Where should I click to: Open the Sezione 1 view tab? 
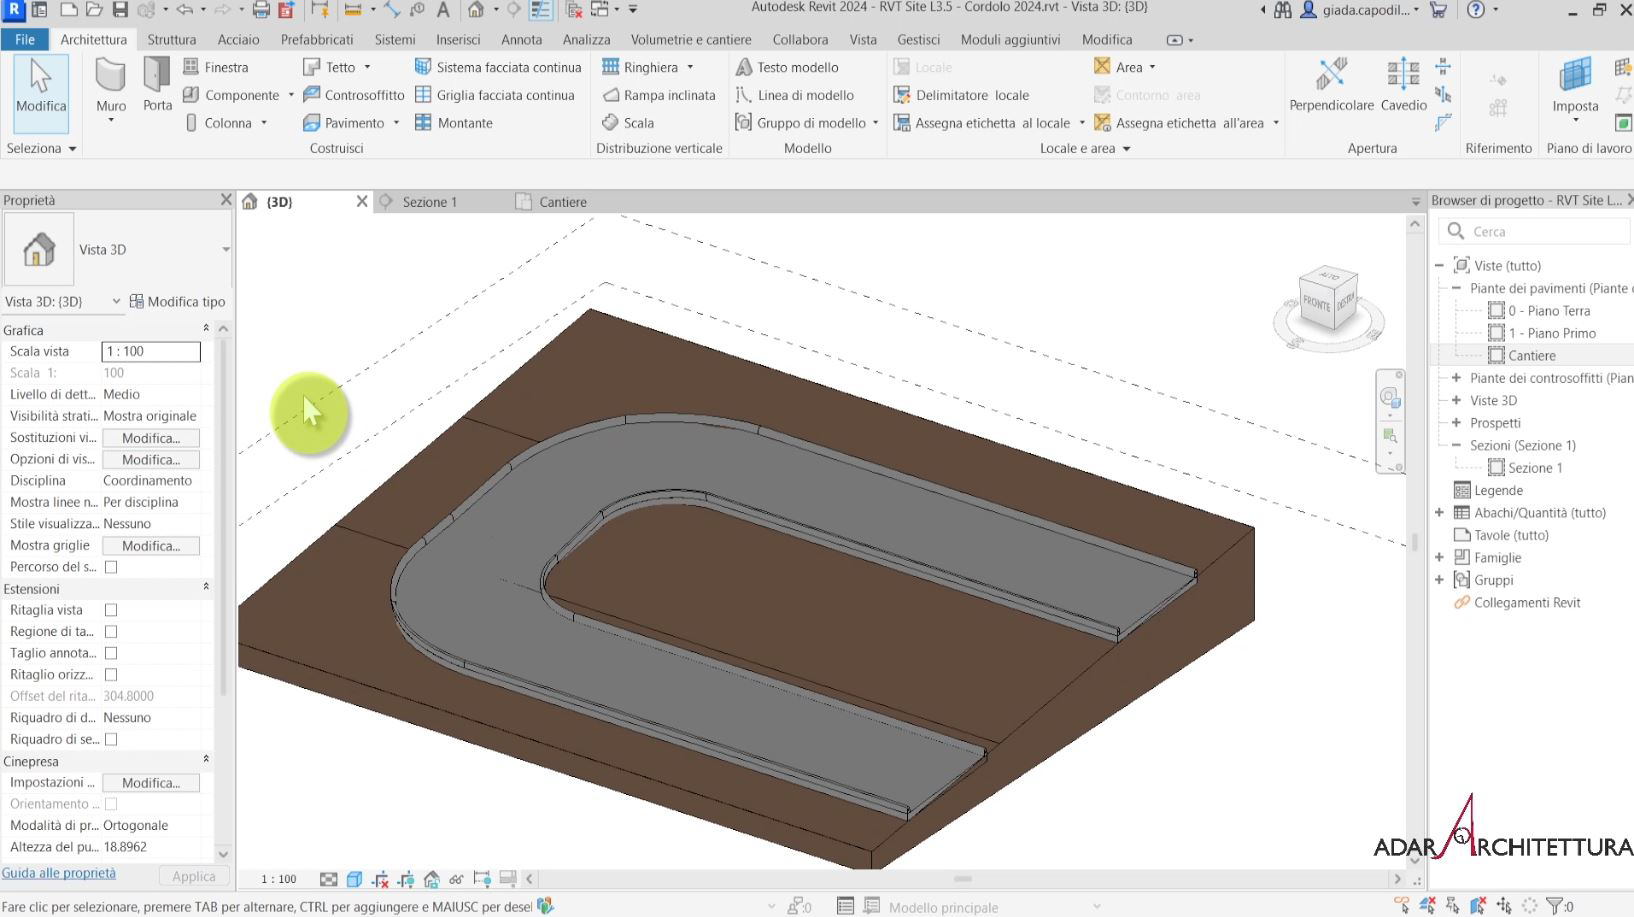(428, 201)
